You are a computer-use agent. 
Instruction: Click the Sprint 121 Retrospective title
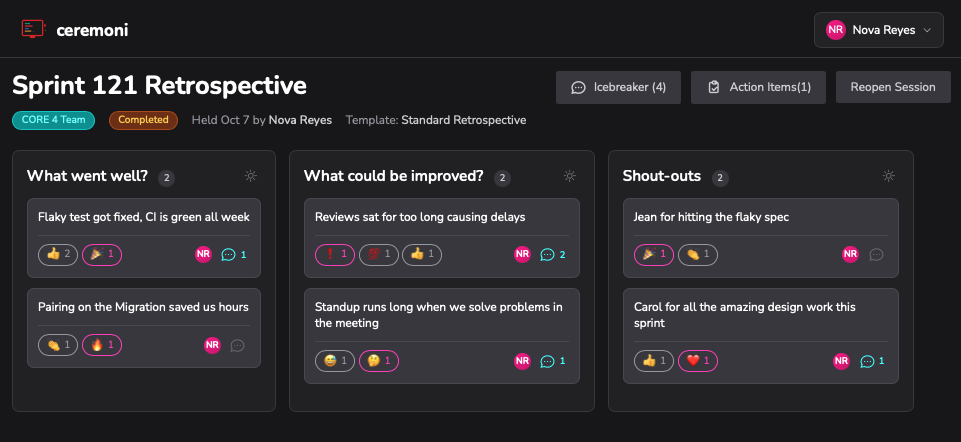pos(159,86)
